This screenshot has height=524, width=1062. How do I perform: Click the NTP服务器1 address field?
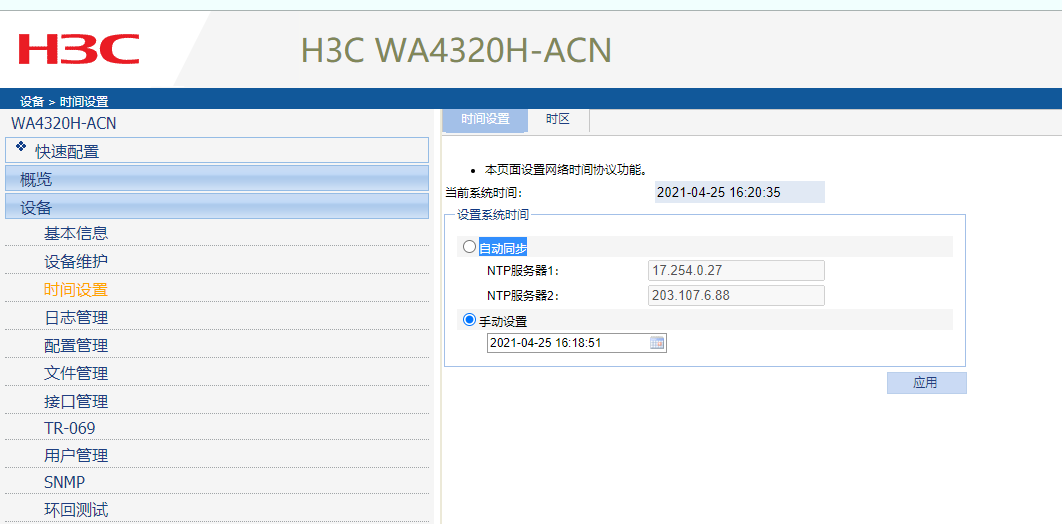(736, 270)
